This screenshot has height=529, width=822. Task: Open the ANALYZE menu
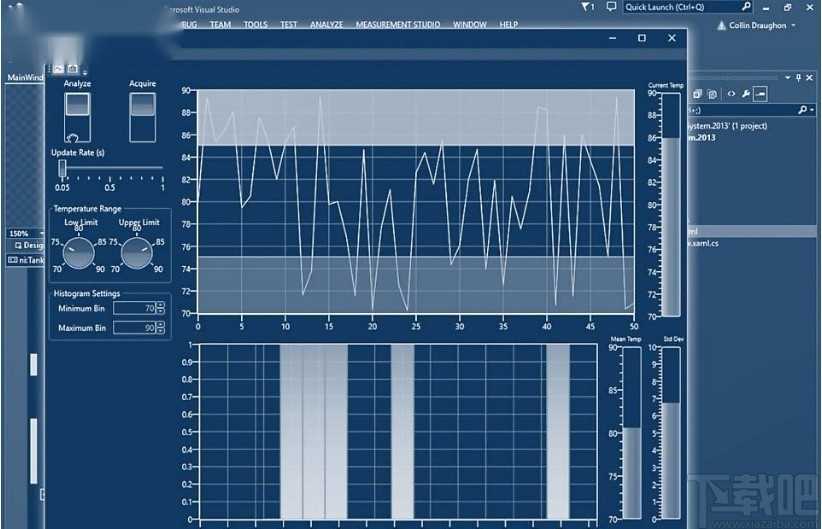(326, 25)
